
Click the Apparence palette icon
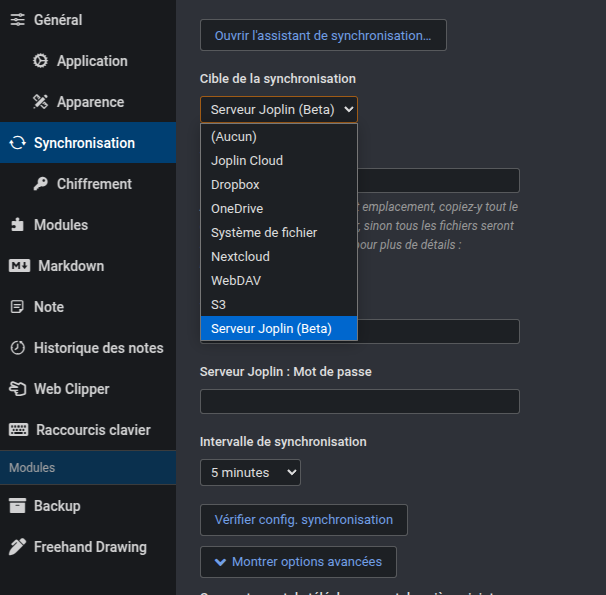click(x=40, y=102)
